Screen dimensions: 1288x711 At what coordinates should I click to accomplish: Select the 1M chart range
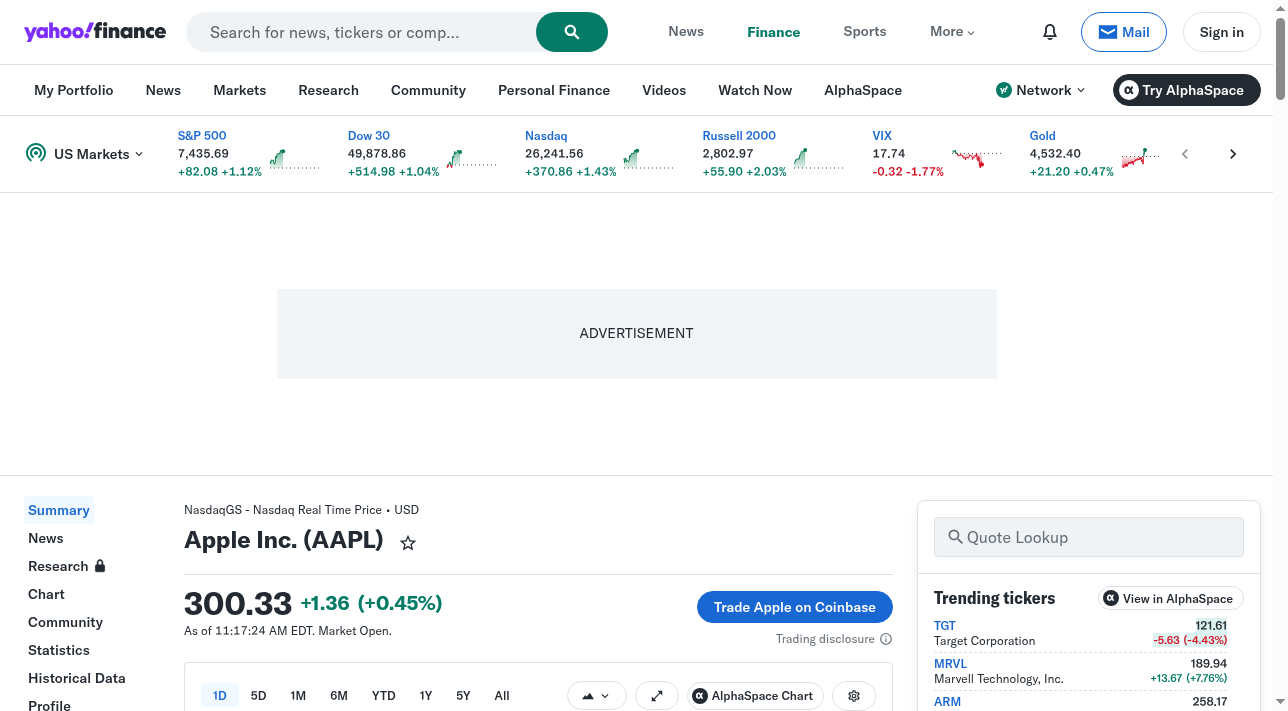coord(298,696)
